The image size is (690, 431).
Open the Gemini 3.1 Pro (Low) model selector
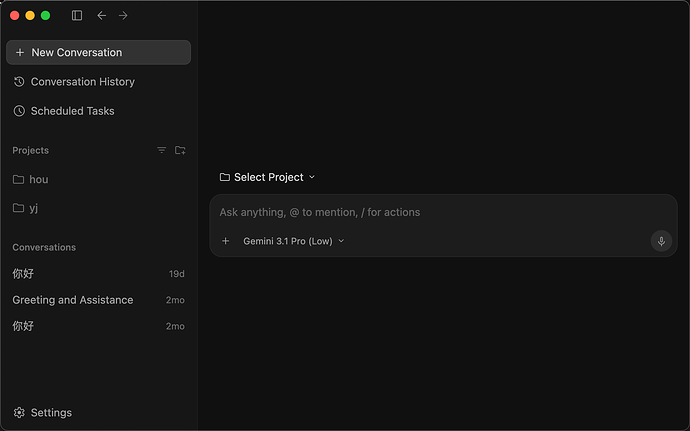coord(294,241)
